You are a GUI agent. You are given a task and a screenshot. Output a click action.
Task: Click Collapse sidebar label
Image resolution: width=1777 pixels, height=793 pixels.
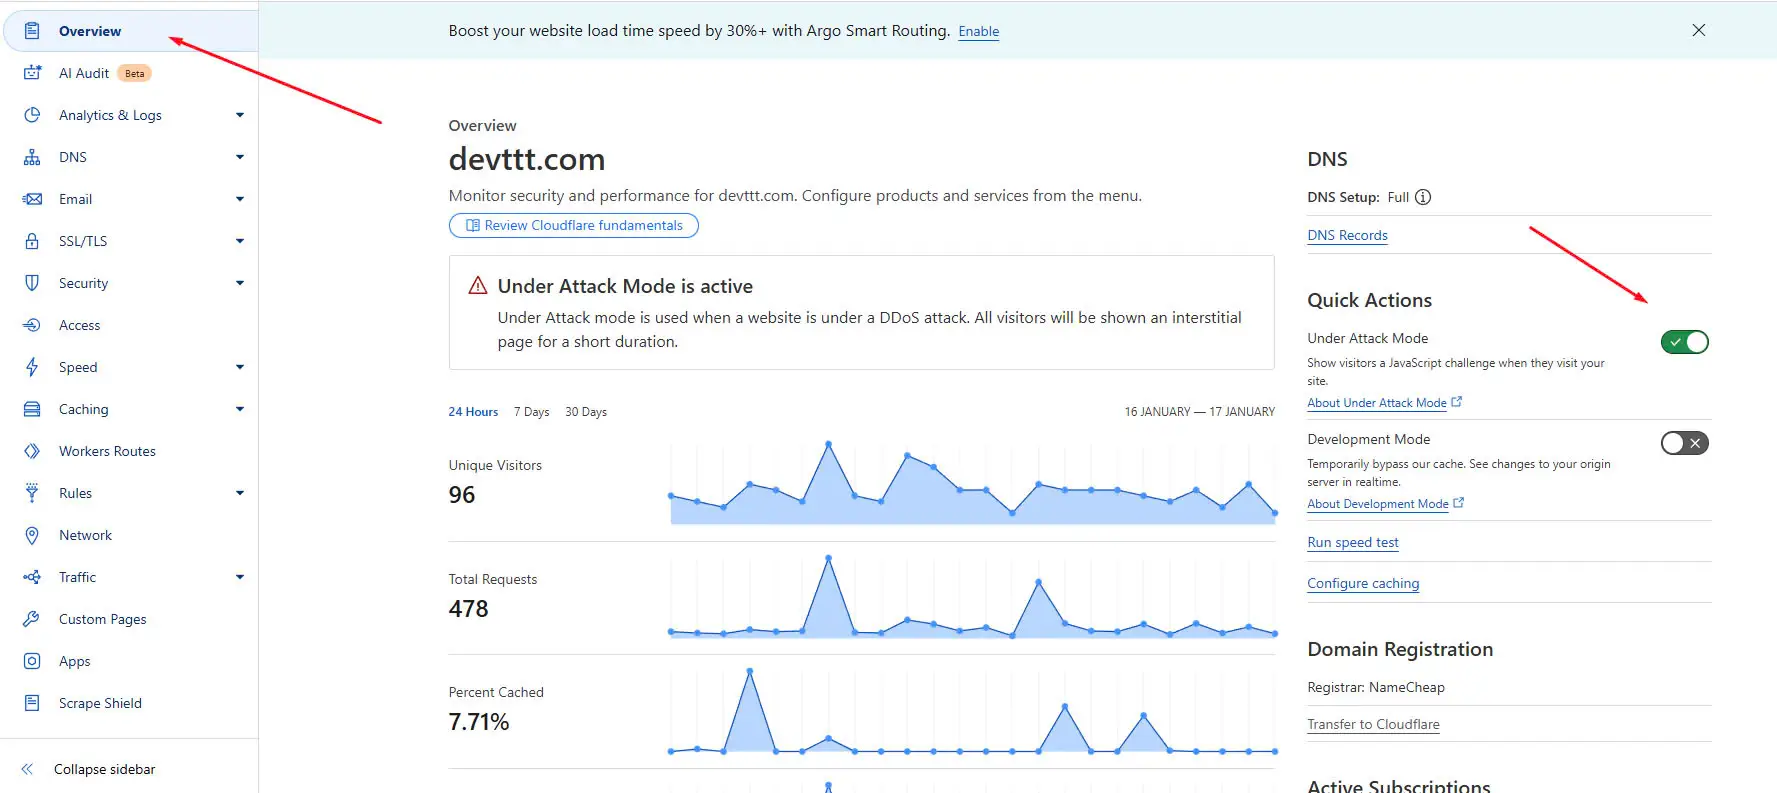[x=105, y=769]
